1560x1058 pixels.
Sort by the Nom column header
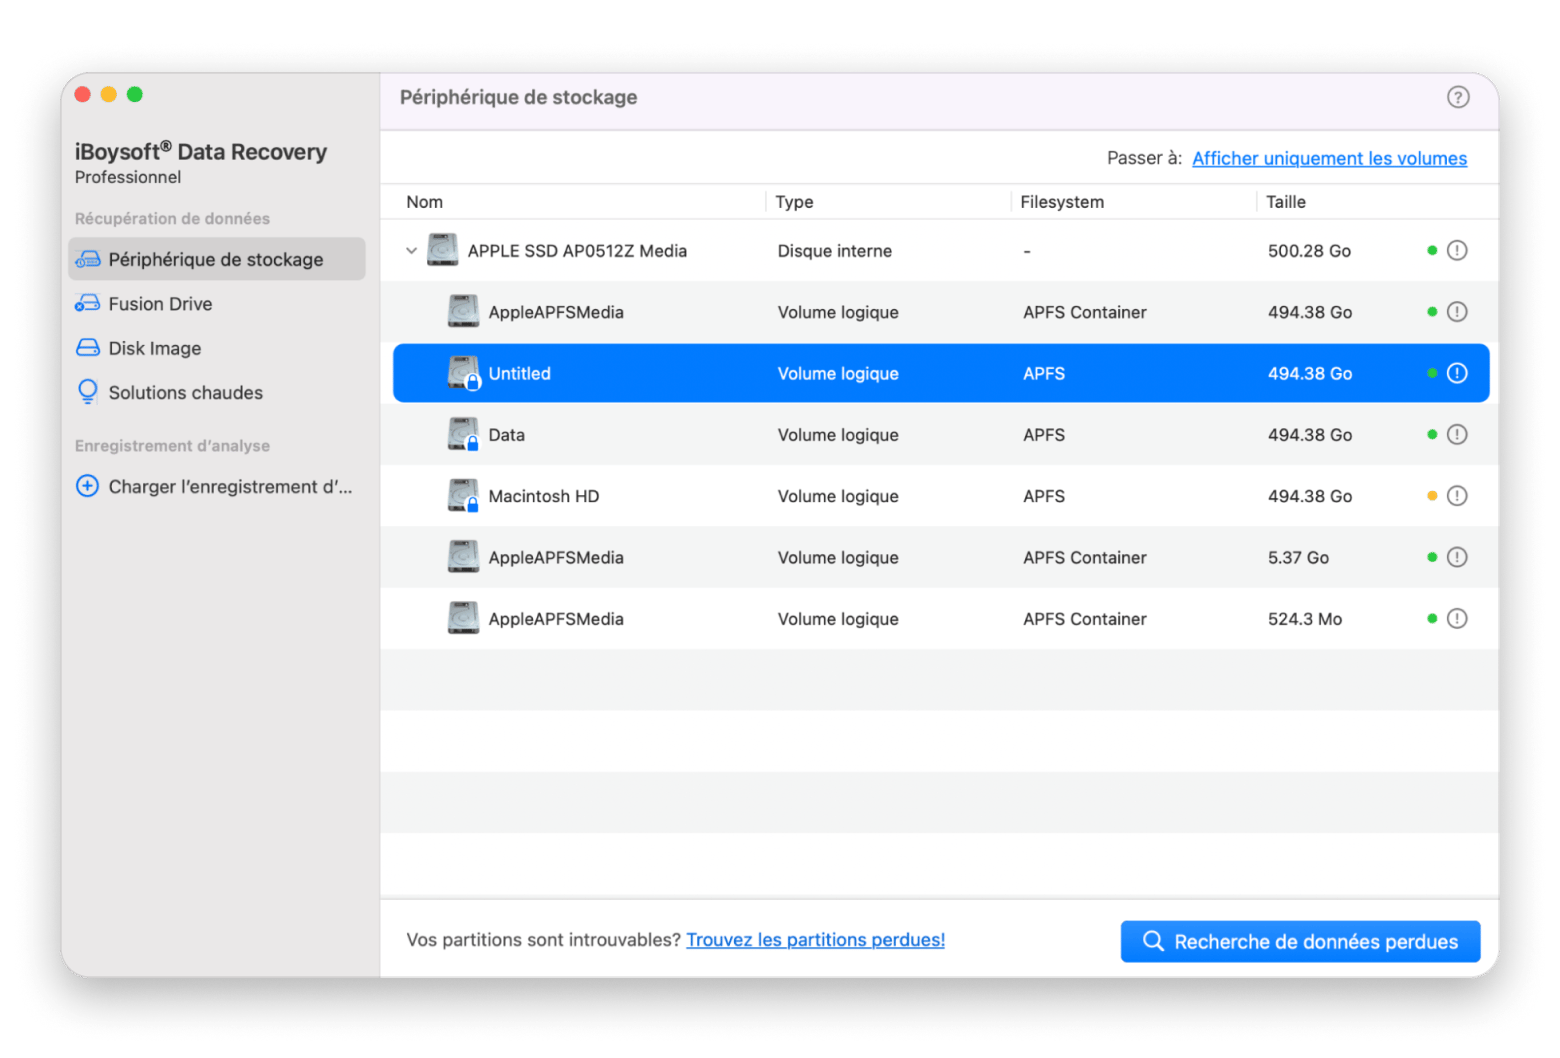click(x=424, y=202)
